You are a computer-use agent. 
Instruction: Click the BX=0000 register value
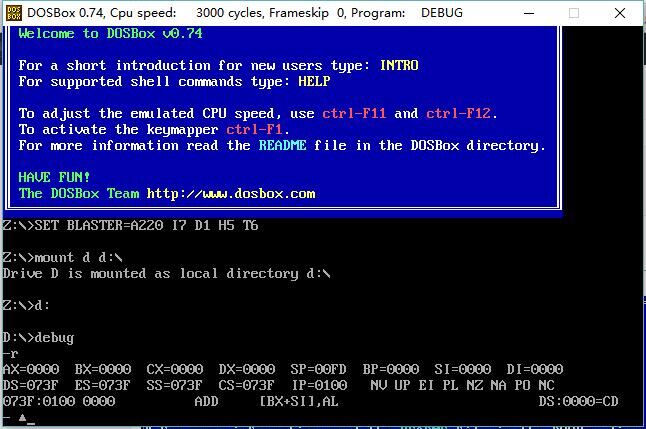(103, 369)
